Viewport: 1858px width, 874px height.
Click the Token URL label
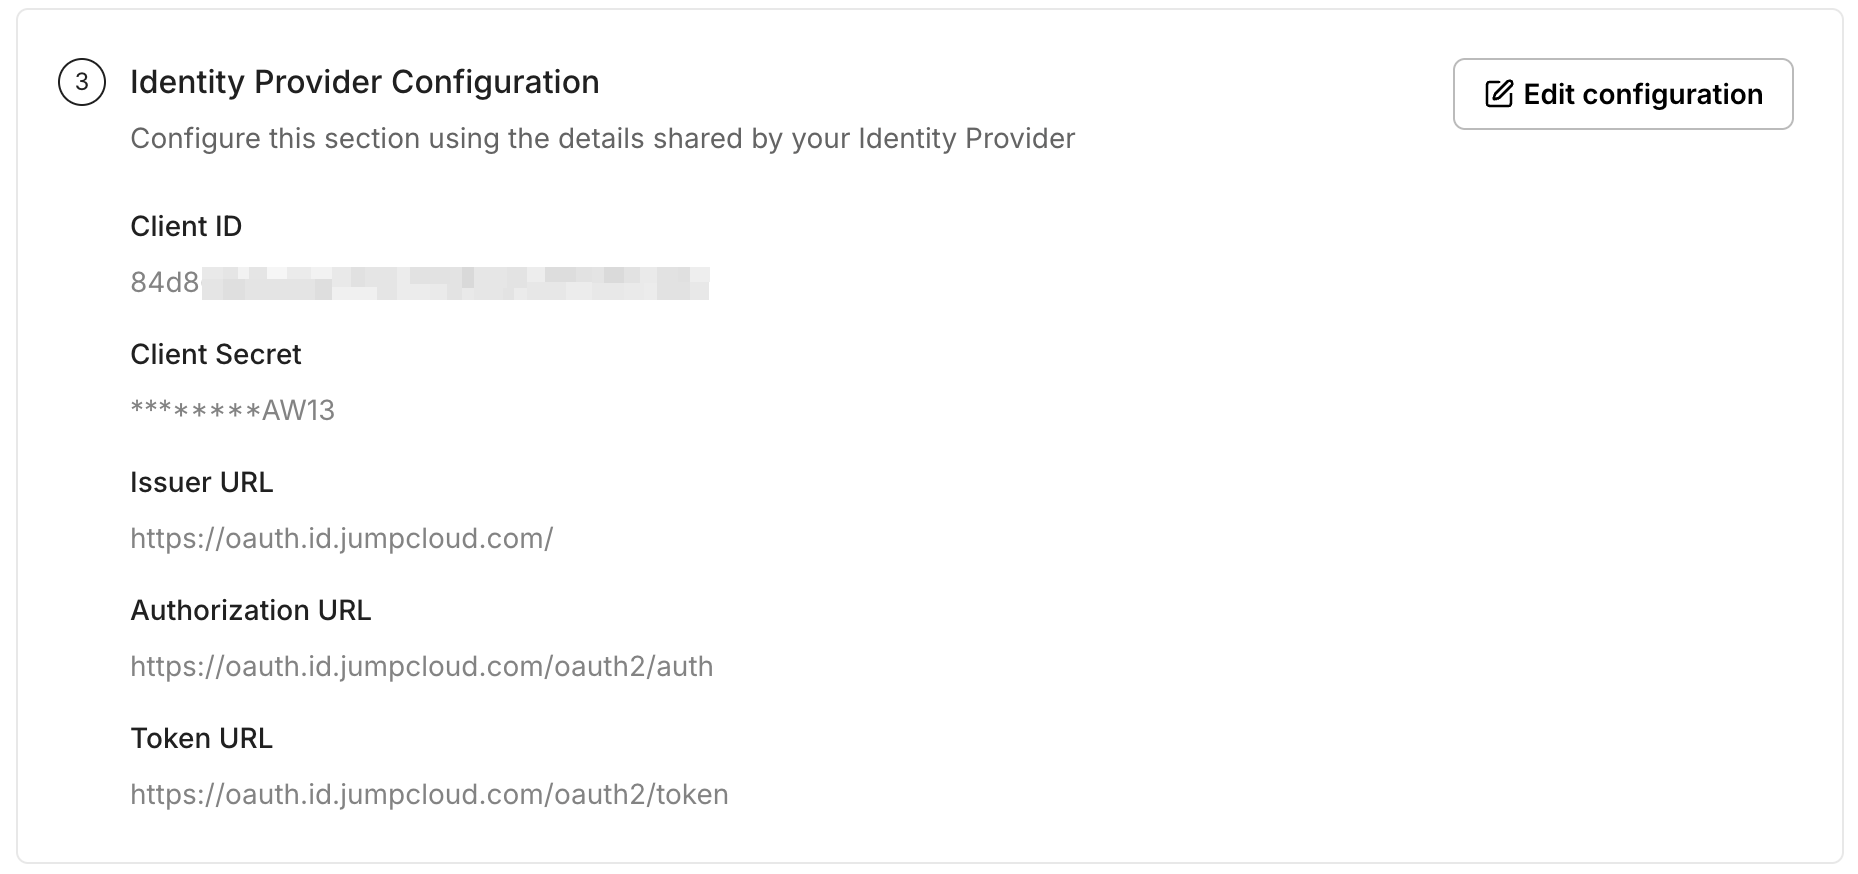pyautogui.click(x=201, y=738)
